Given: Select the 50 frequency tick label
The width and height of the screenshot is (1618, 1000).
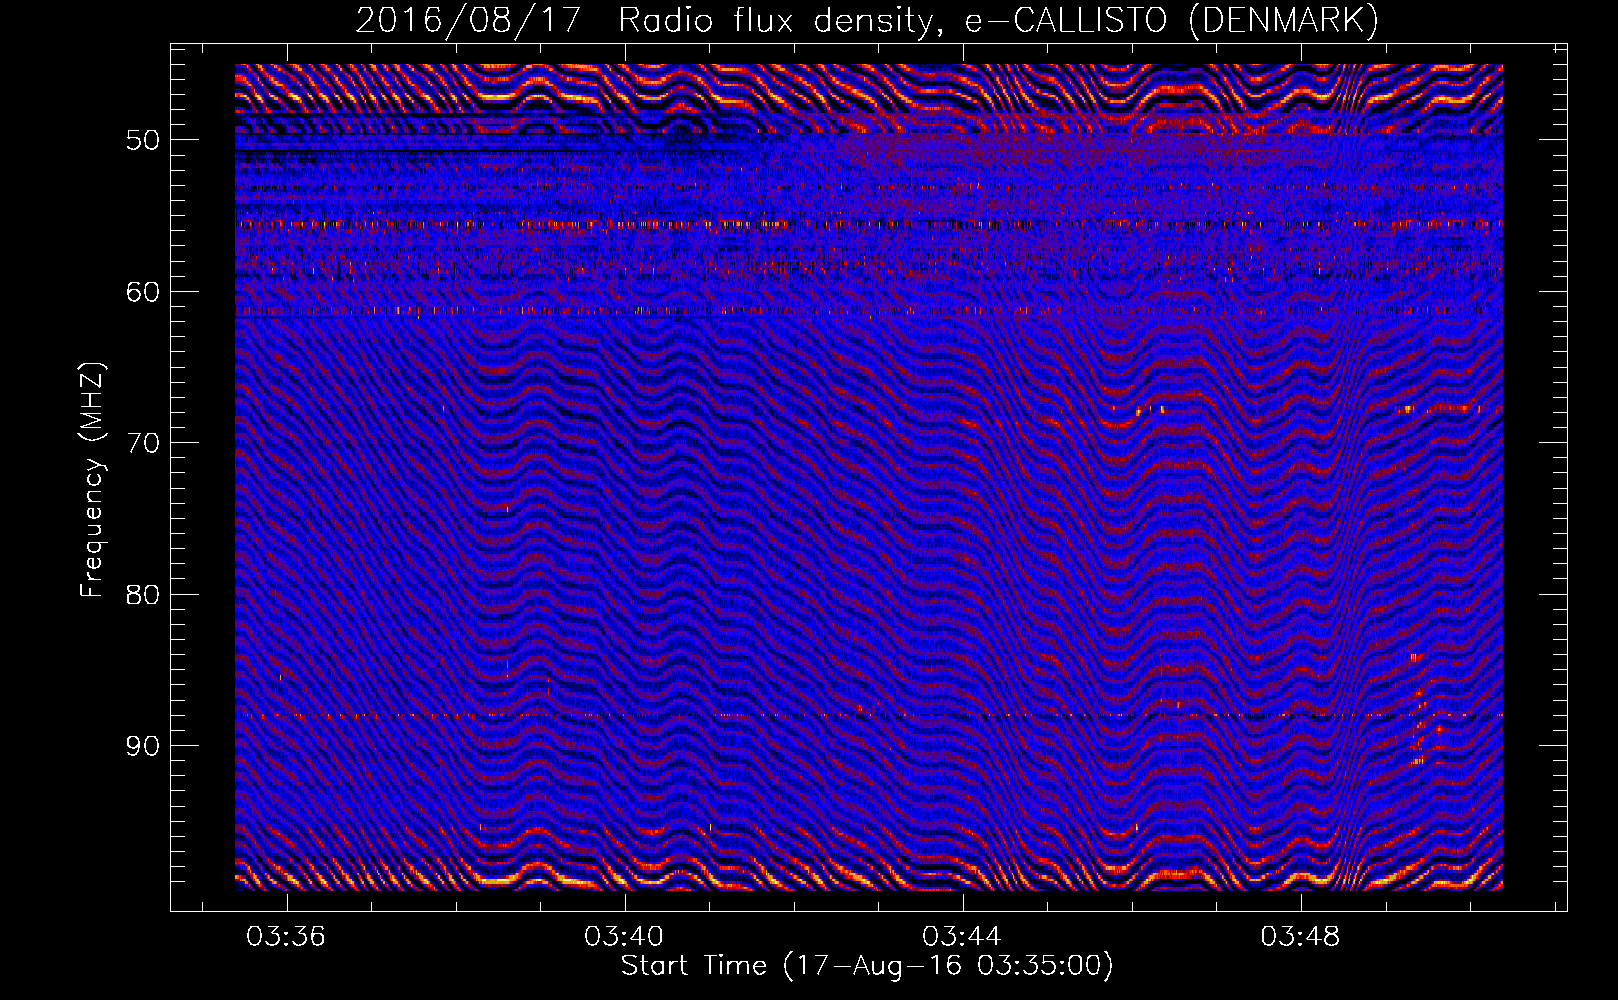Looking at the screenshot, I should click(142, 139).
